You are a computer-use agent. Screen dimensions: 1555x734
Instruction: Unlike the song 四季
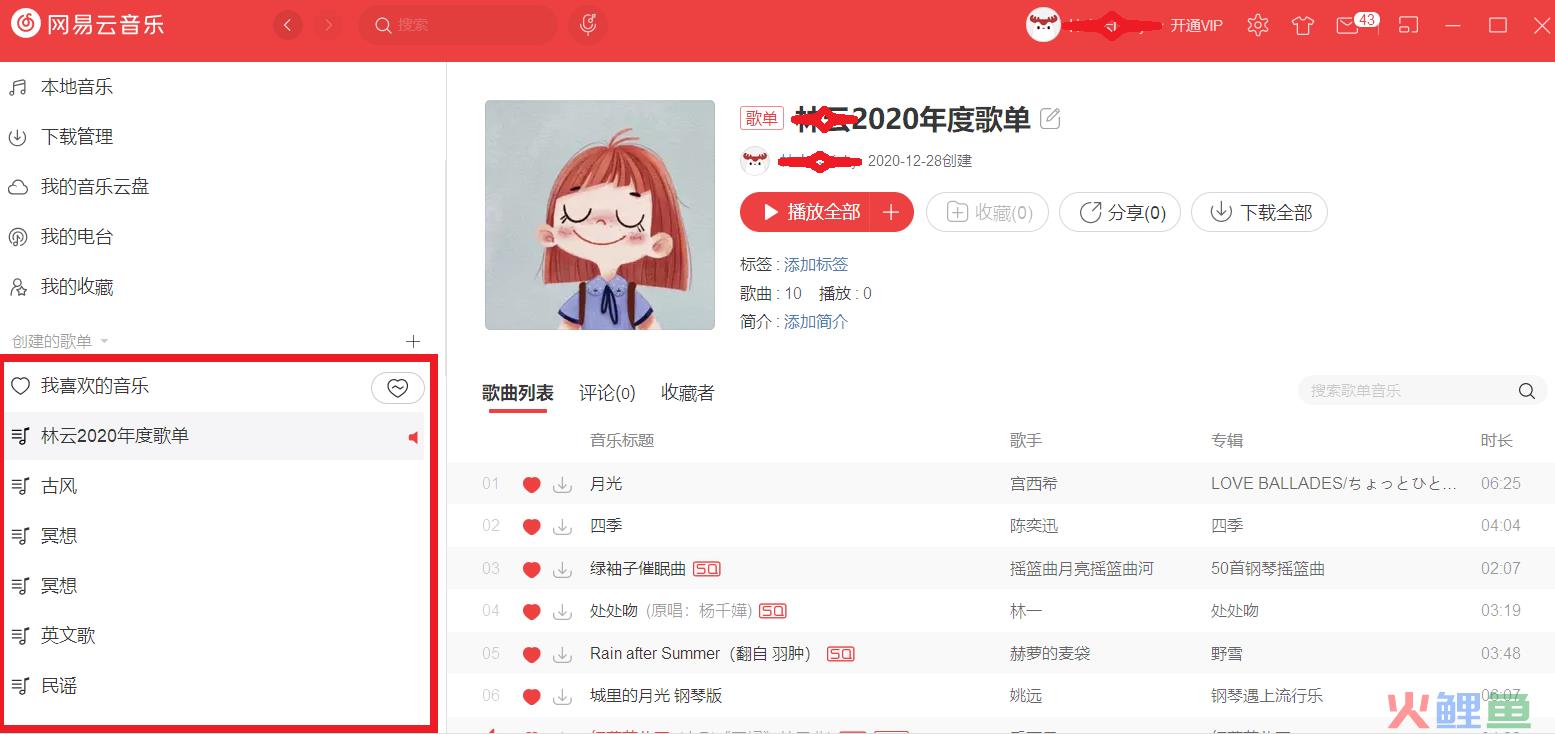[x=531, y=527]
